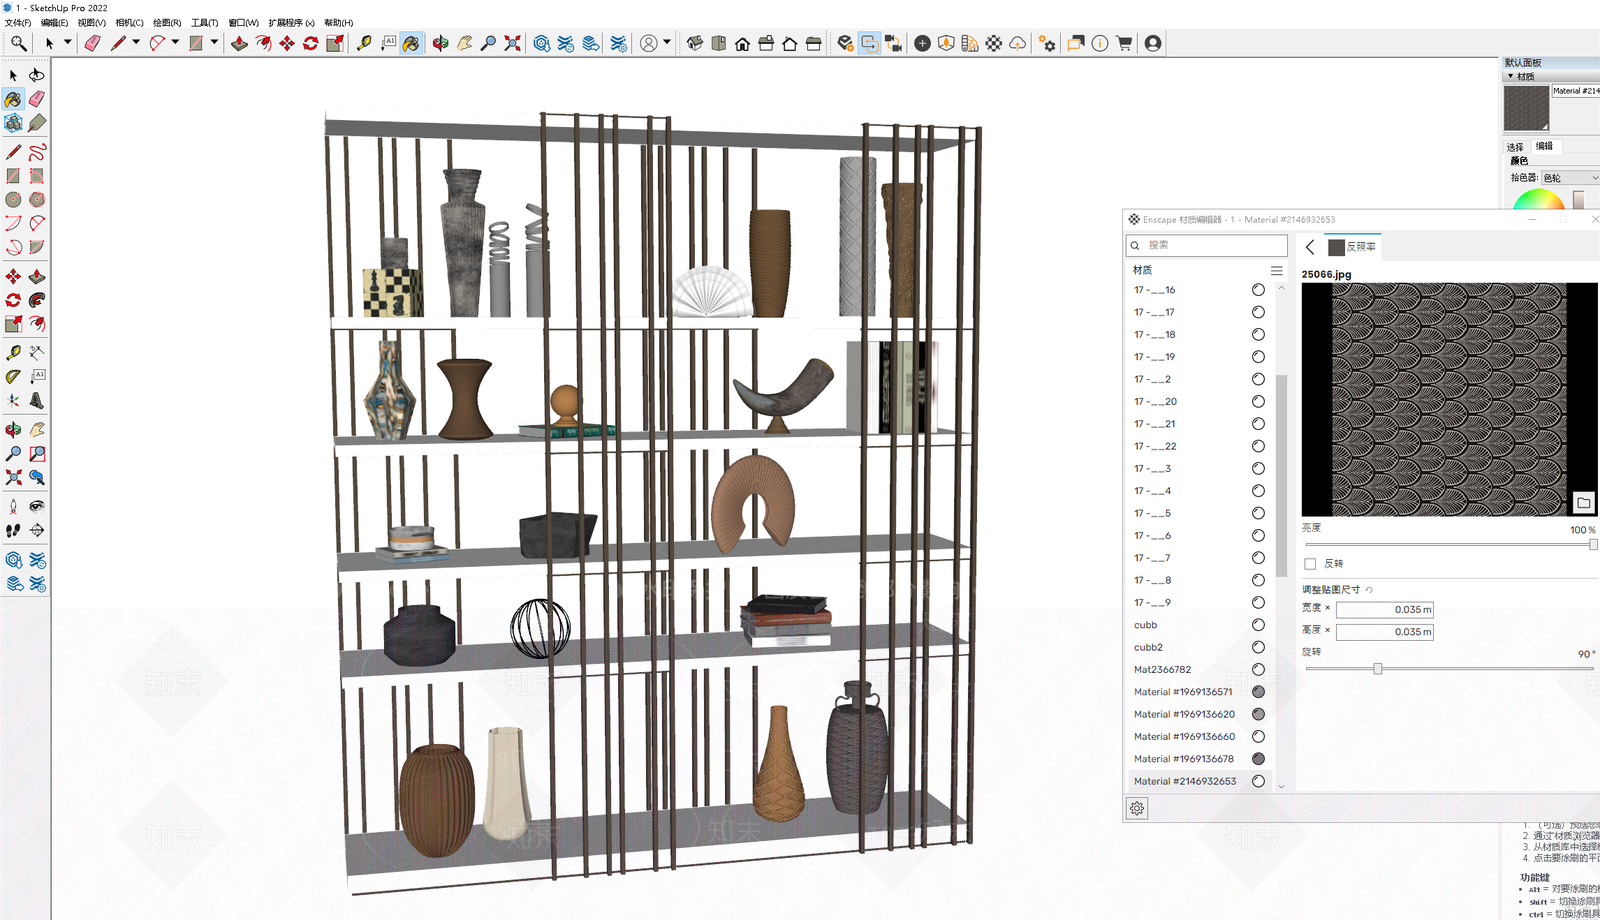Open the Line tool dropdown arrow
This screenshot has width=1600, height=920.
(136, 42)
